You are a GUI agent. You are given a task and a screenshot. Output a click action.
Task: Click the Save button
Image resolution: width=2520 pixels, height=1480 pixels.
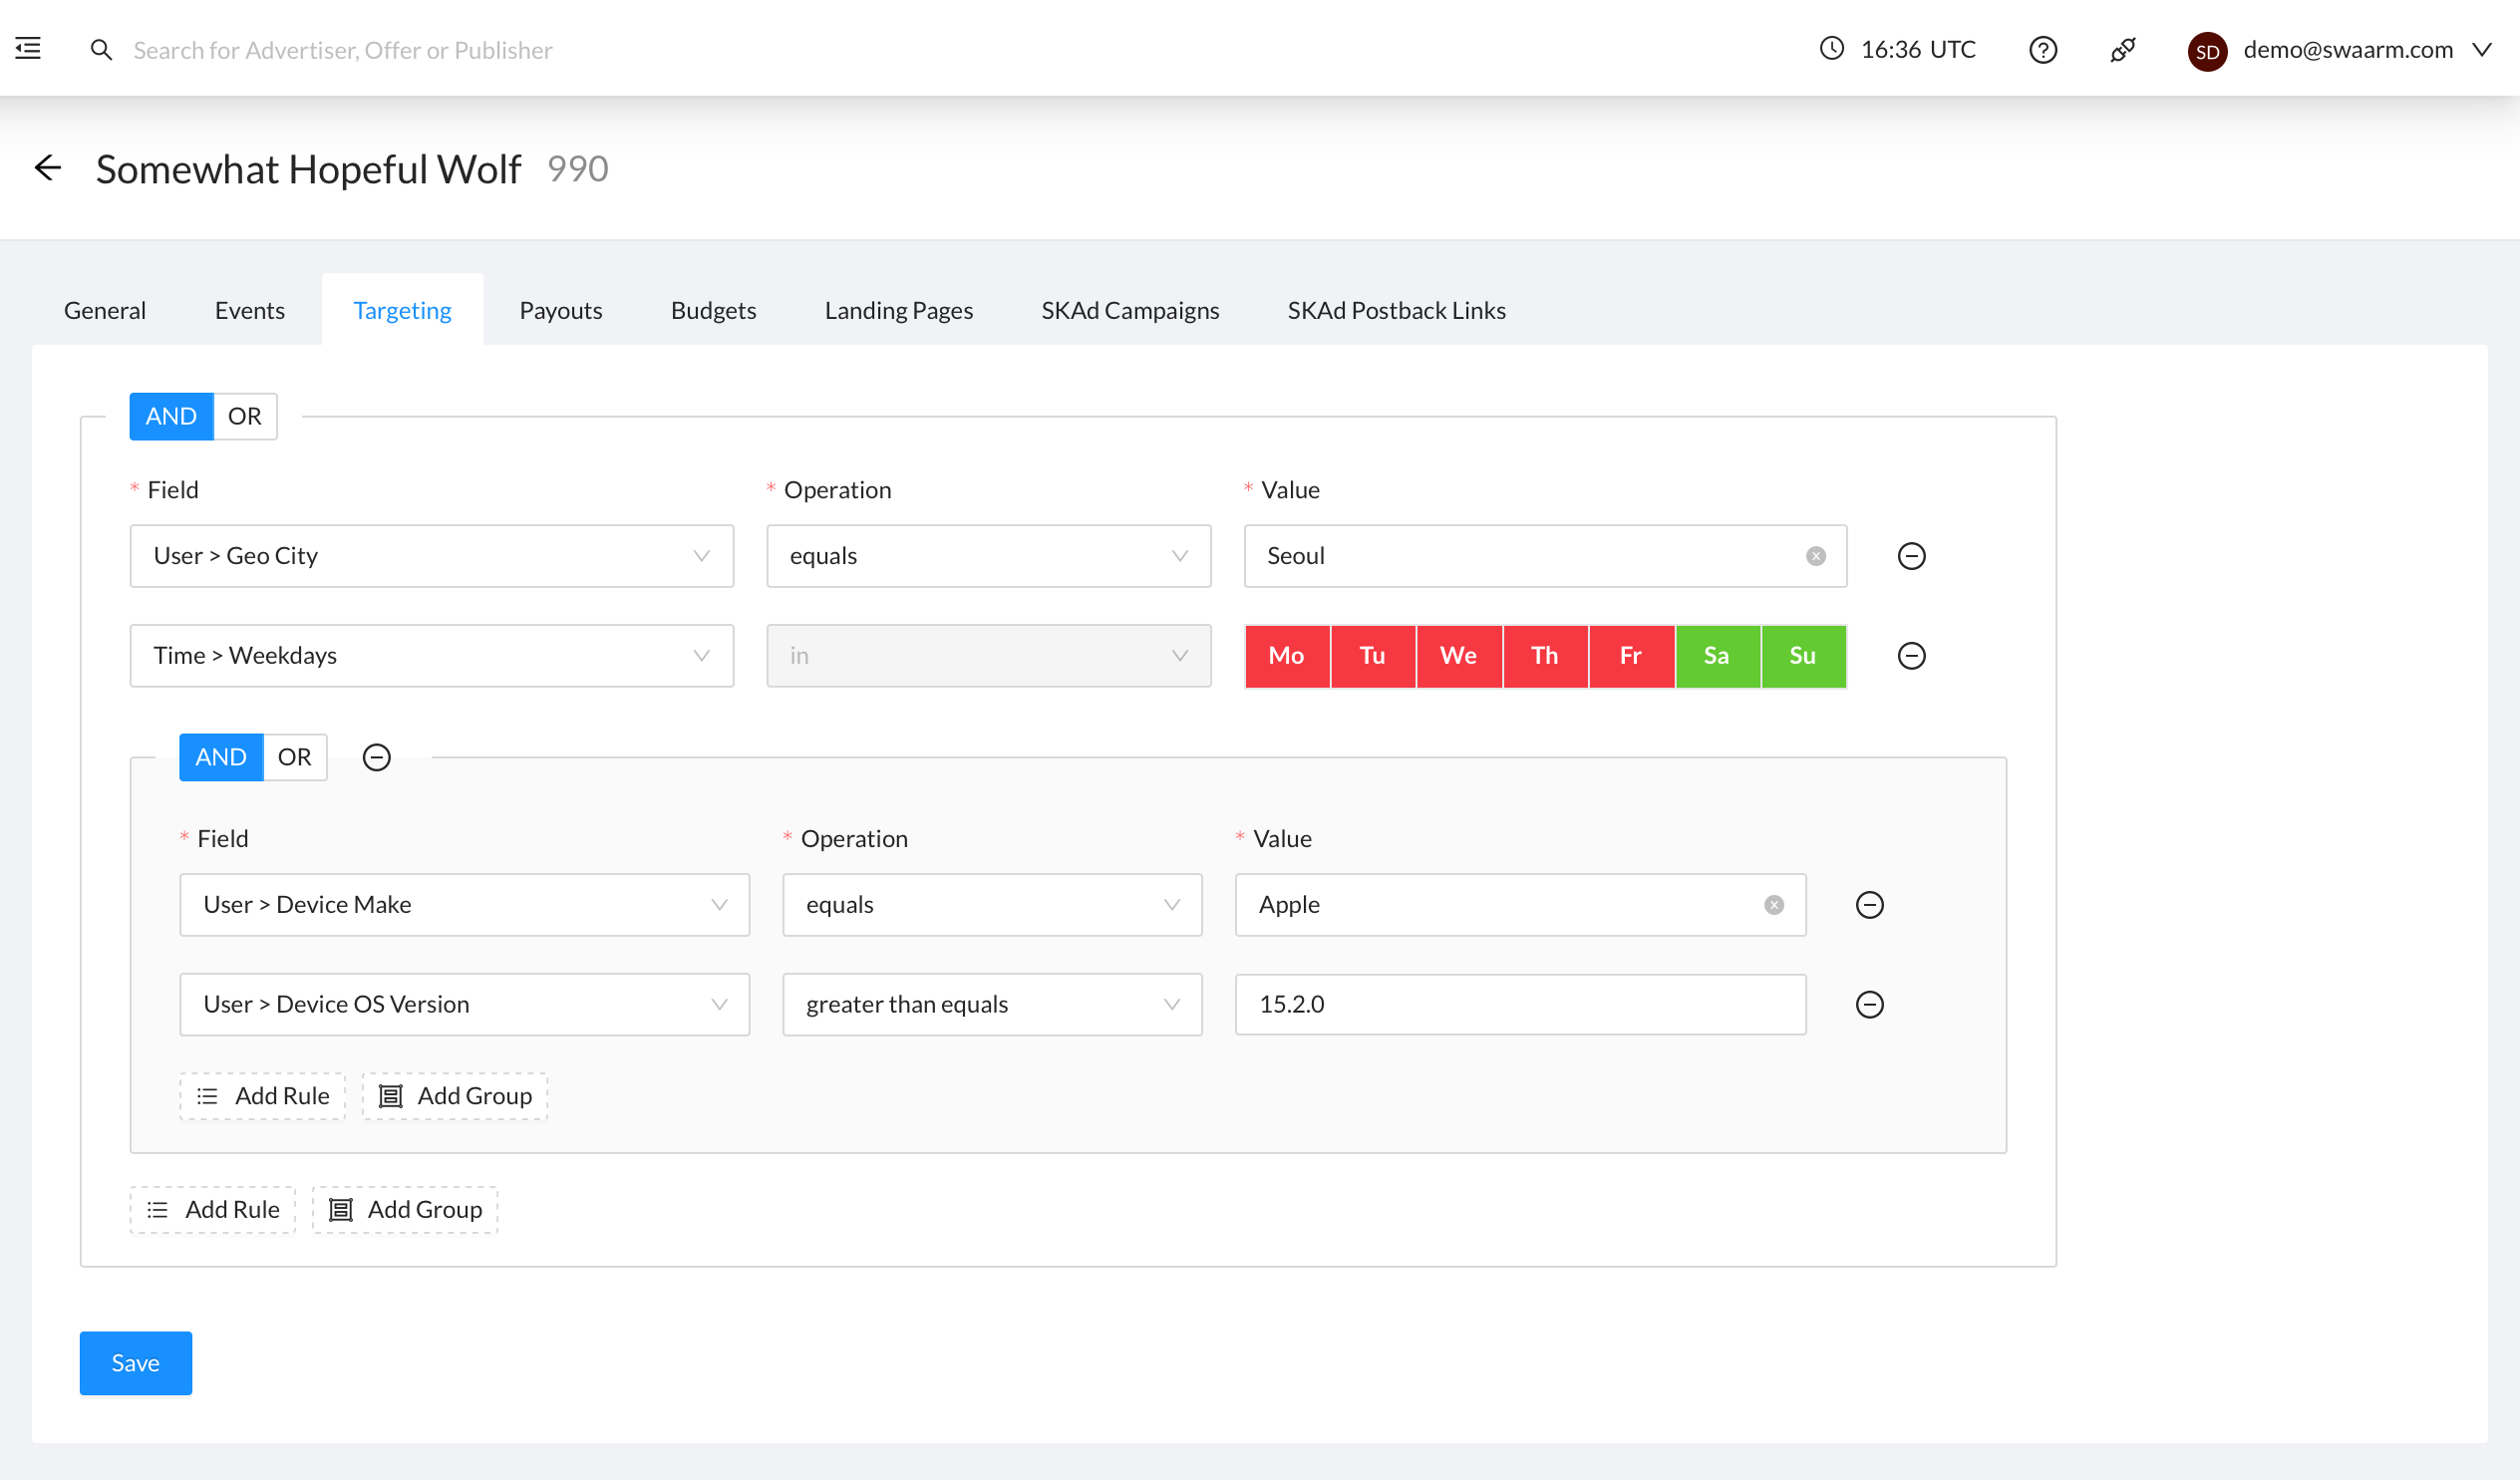pyautogui.click(x=135, y=1363)
